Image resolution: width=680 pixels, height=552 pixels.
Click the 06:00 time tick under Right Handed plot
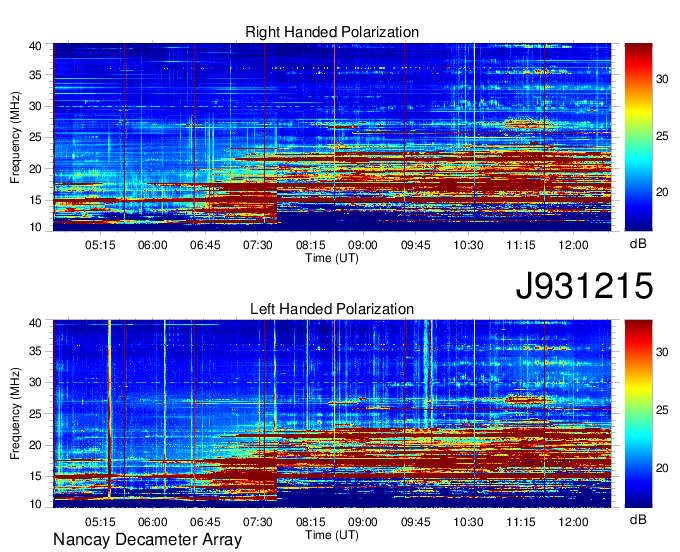[x=153, y=245]
